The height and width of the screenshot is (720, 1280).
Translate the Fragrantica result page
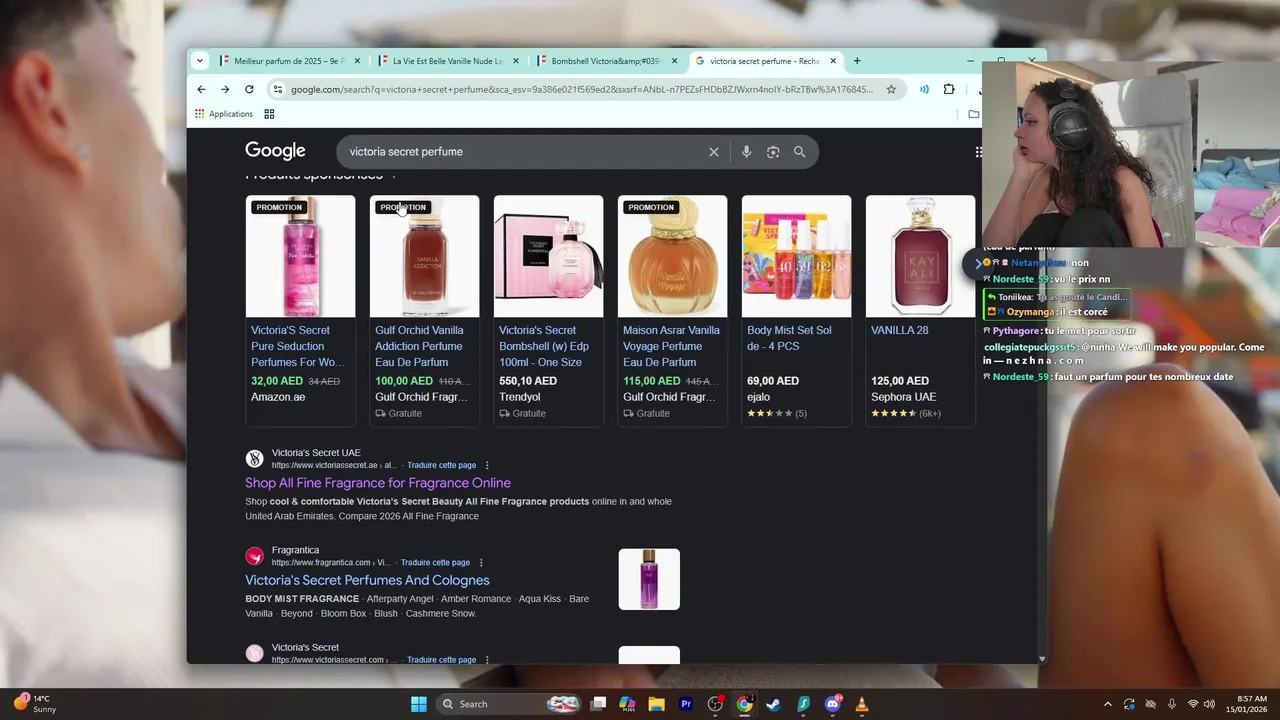coord(435,563)
